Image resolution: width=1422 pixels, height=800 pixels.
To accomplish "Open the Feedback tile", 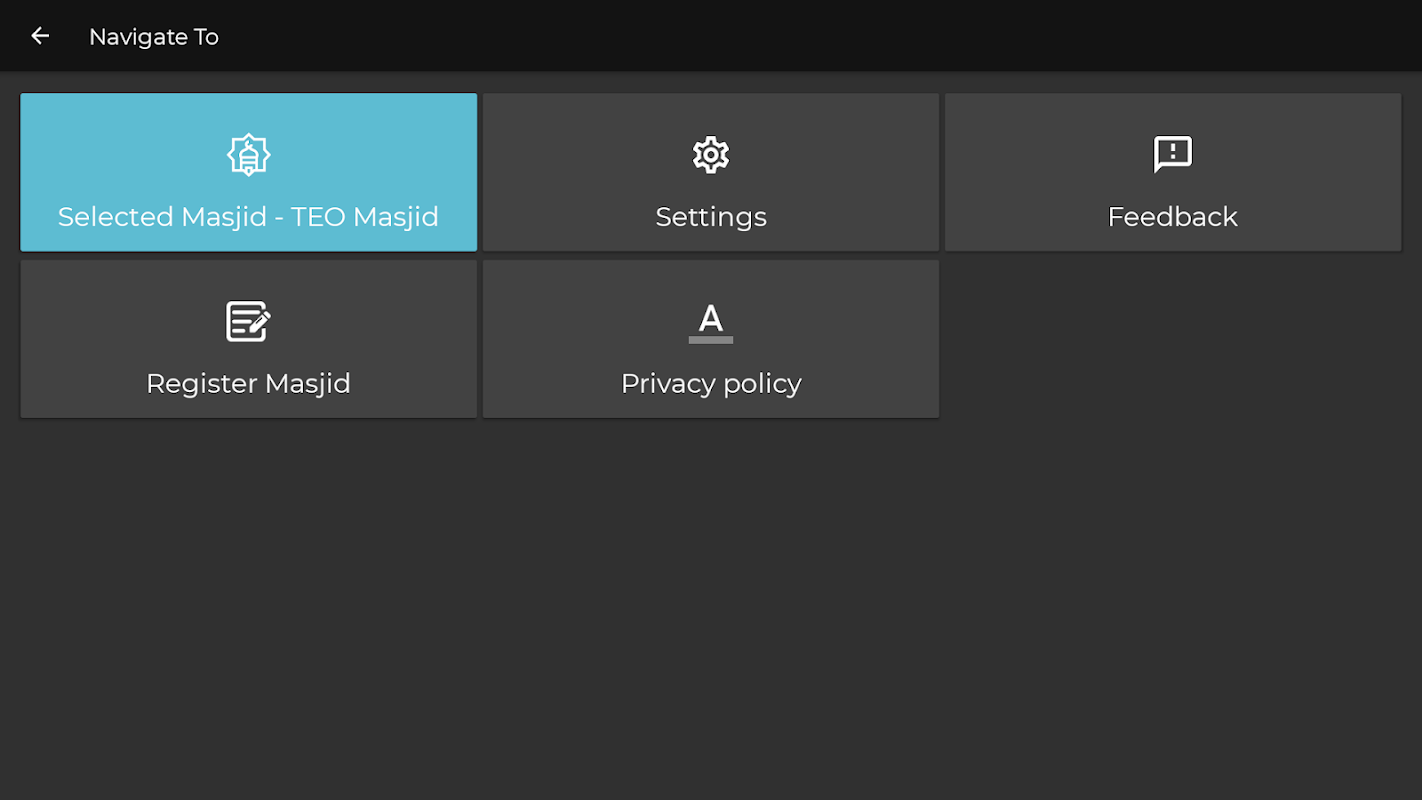I will 1173,172.
